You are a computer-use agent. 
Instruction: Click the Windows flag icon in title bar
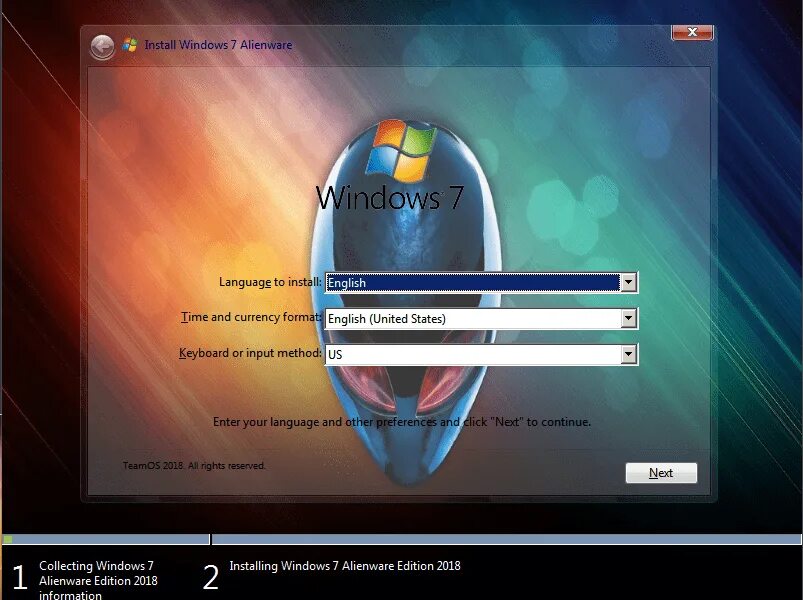(x=130, y=45)
